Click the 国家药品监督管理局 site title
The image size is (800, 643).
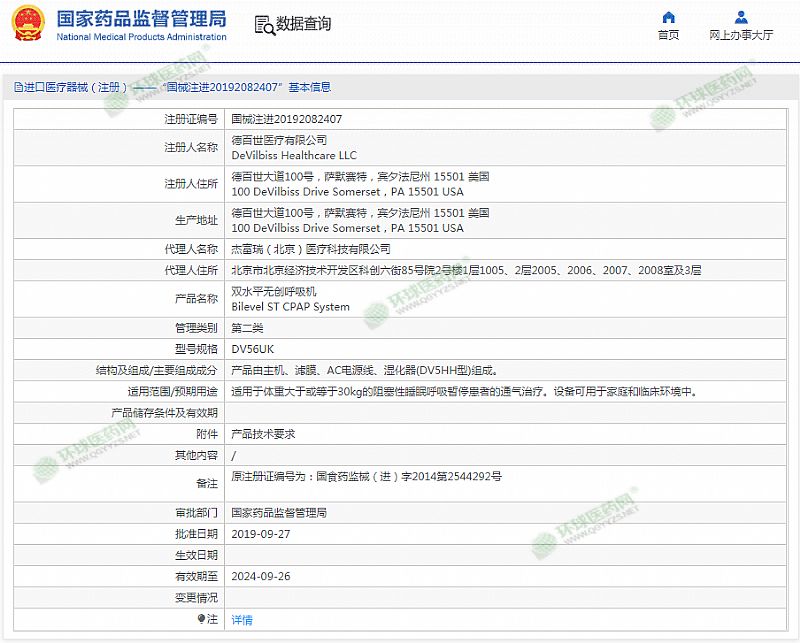tap(141, 19)
